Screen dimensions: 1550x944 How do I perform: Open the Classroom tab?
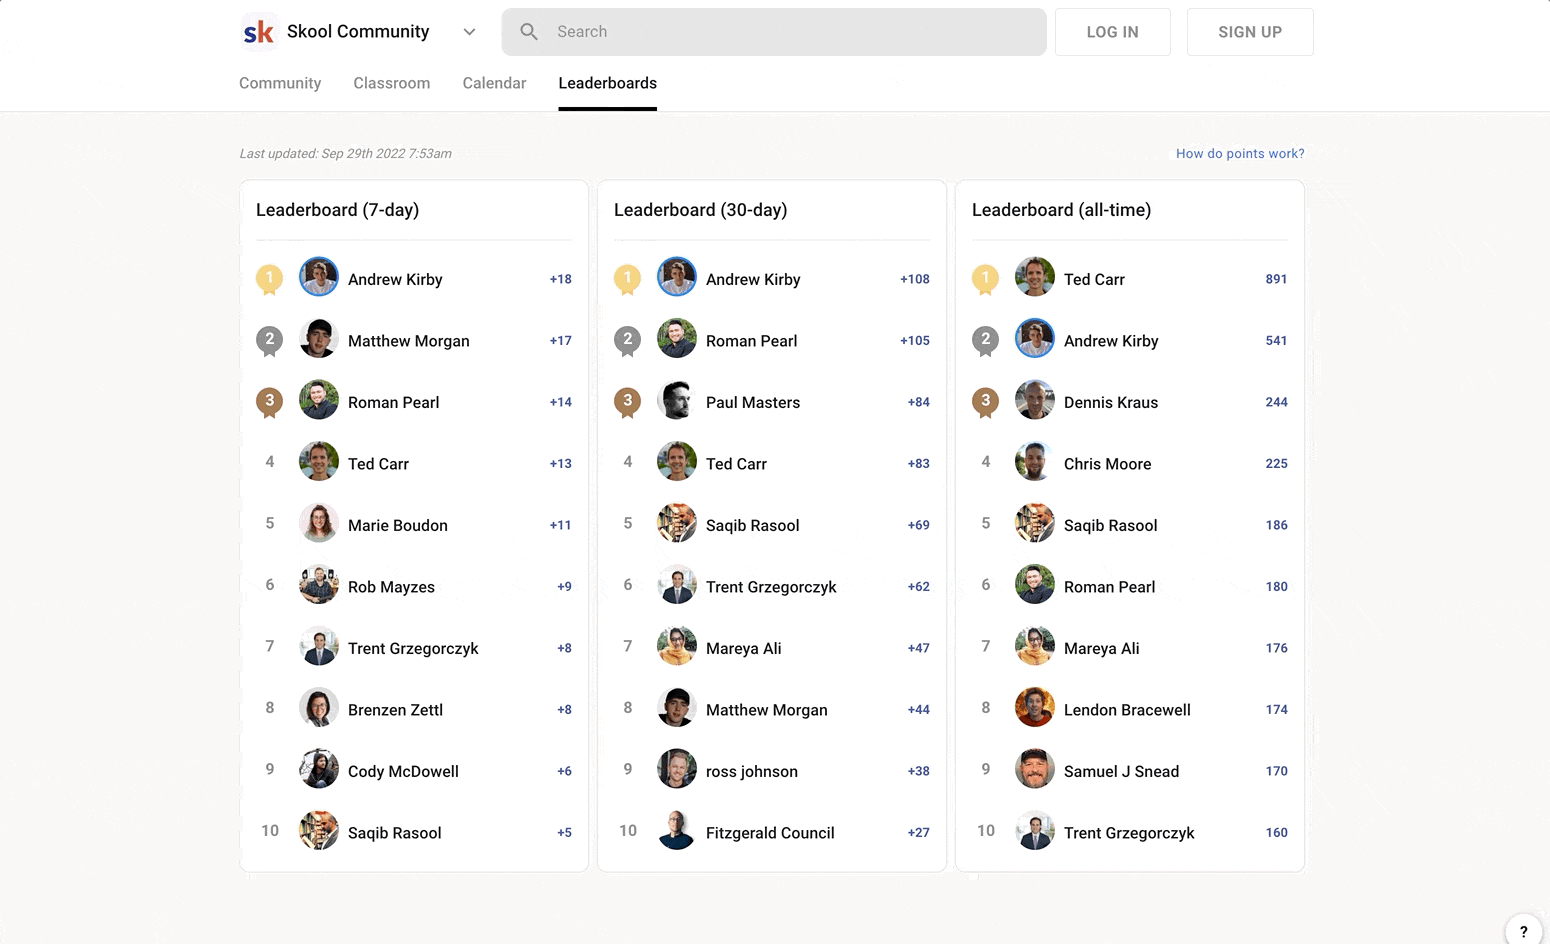[x=391, y=83]
